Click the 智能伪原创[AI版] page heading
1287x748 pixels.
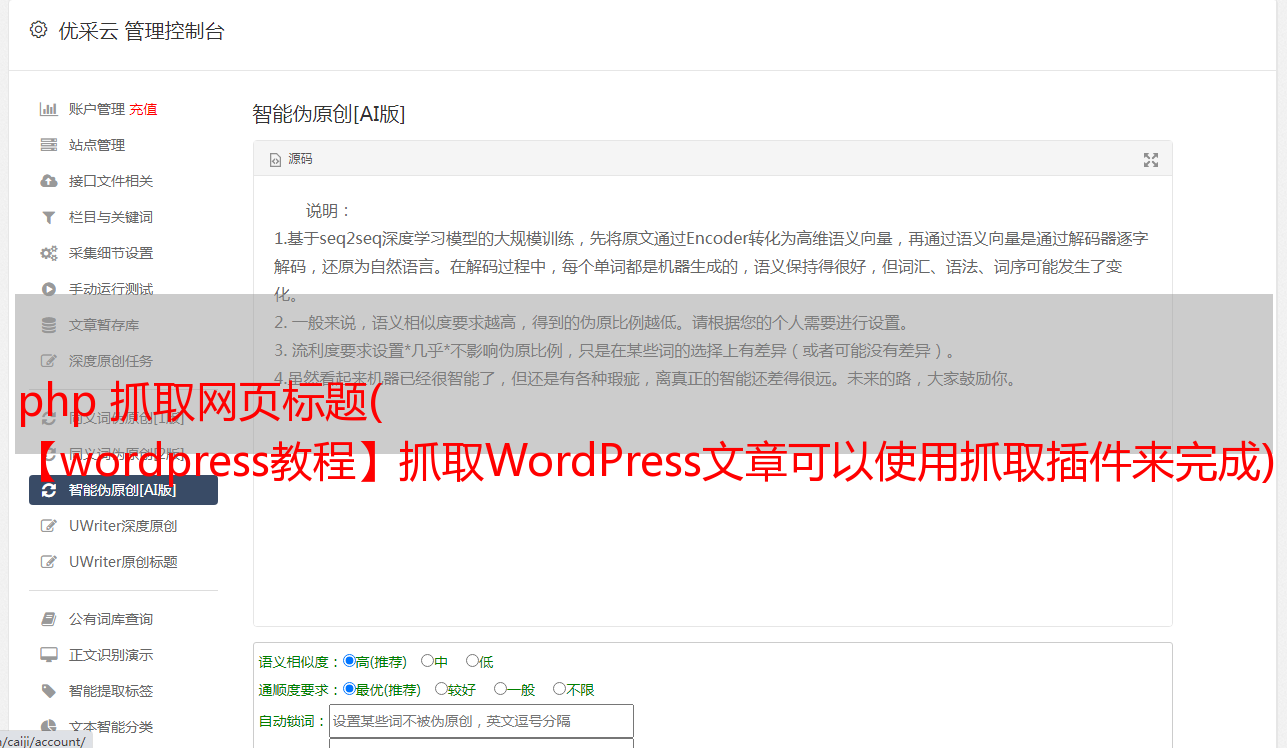click(x=329, y=114)
